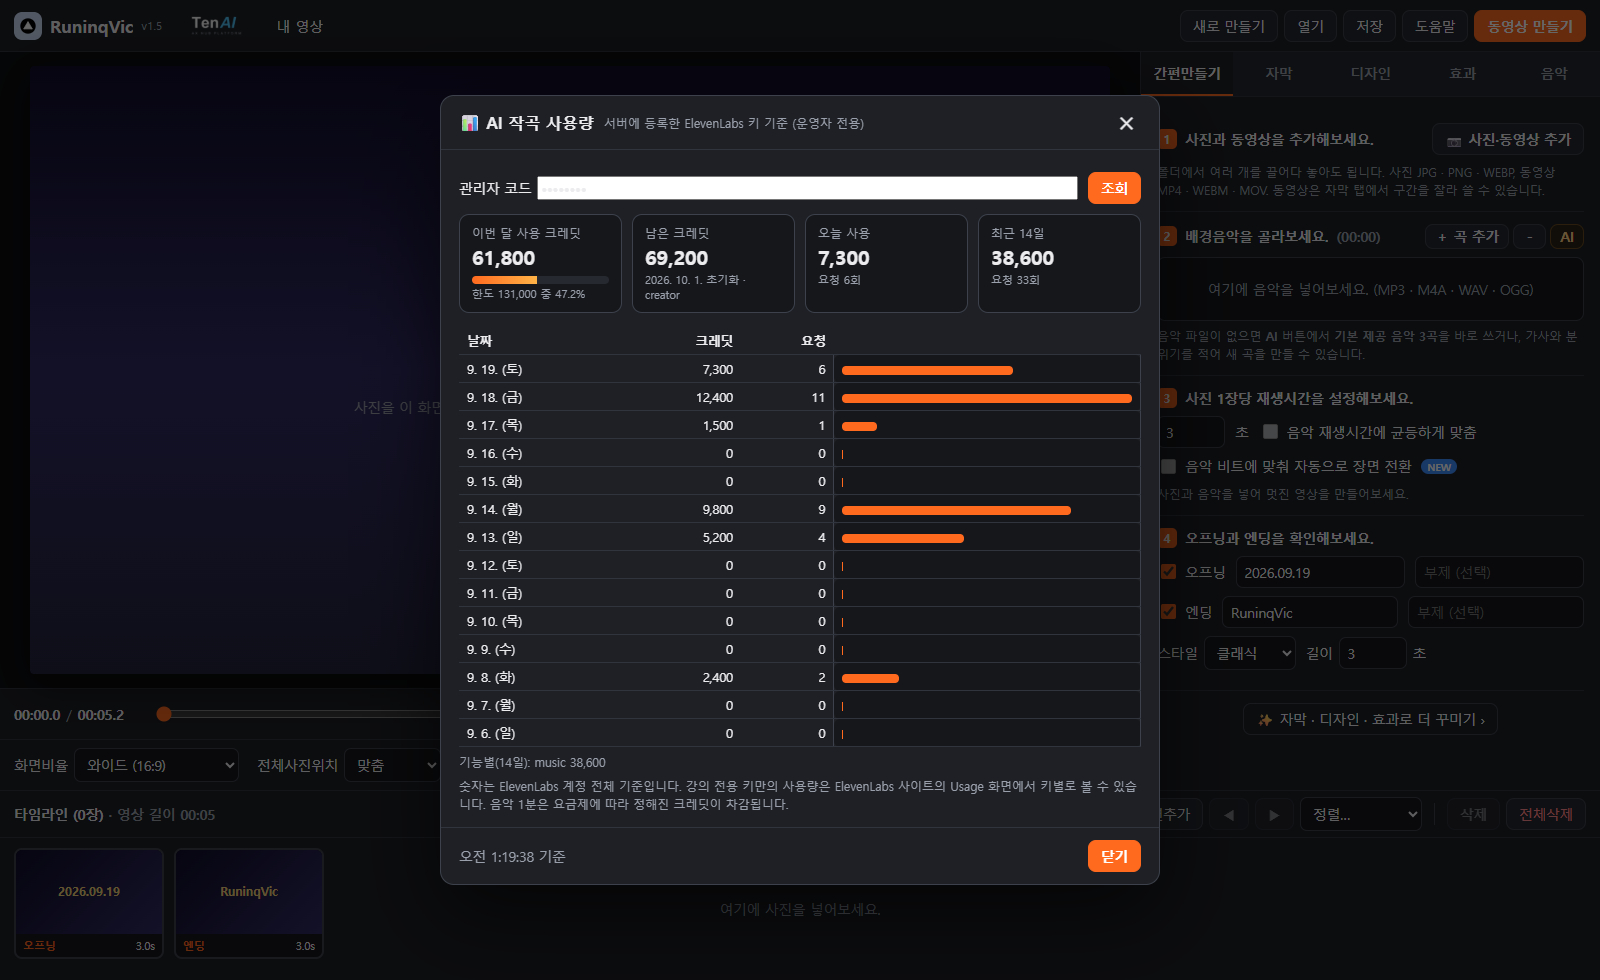Click the 엔딩 title field RuninqVic
Screen dimensions: 1600x980
1310,612
